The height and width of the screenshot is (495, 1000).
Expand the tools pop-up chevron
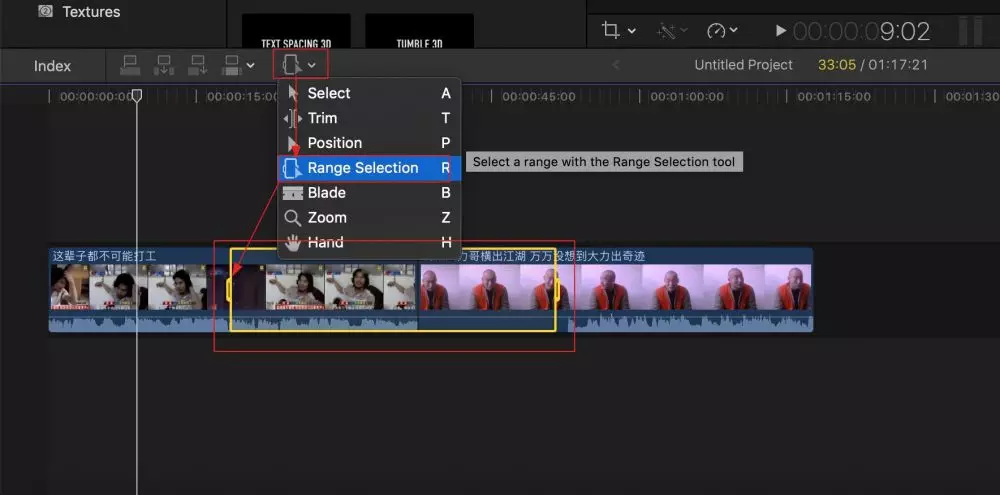click(x=312, y=65)
